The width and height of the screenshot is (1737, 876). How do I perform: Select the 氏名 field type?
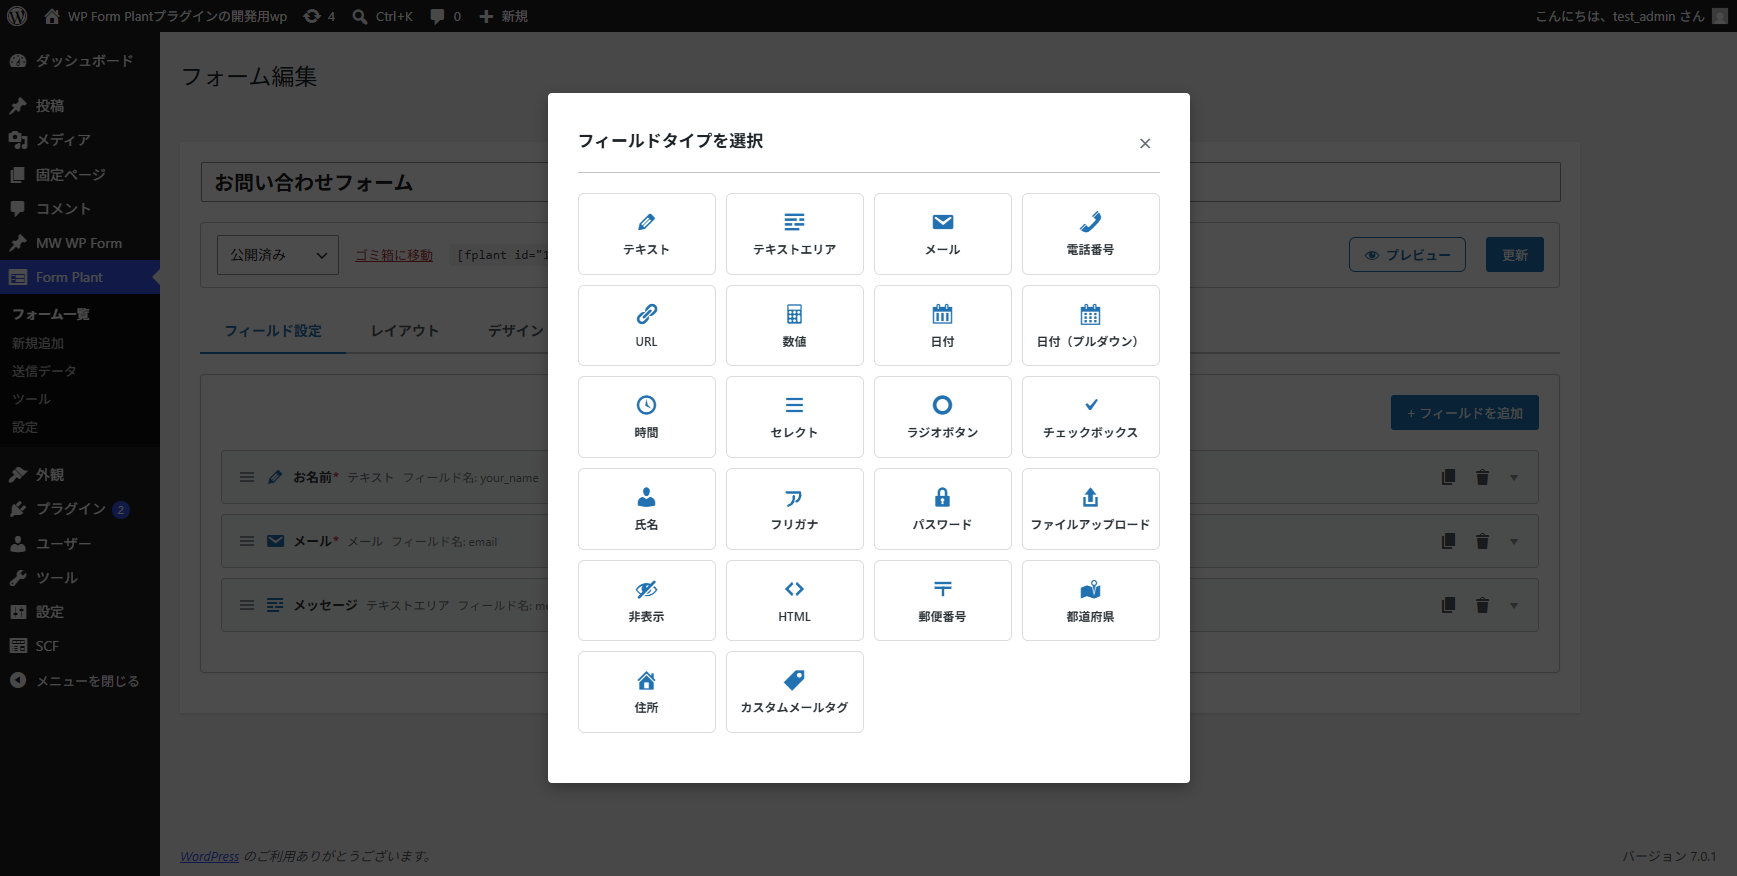click(x=647, y=509)
